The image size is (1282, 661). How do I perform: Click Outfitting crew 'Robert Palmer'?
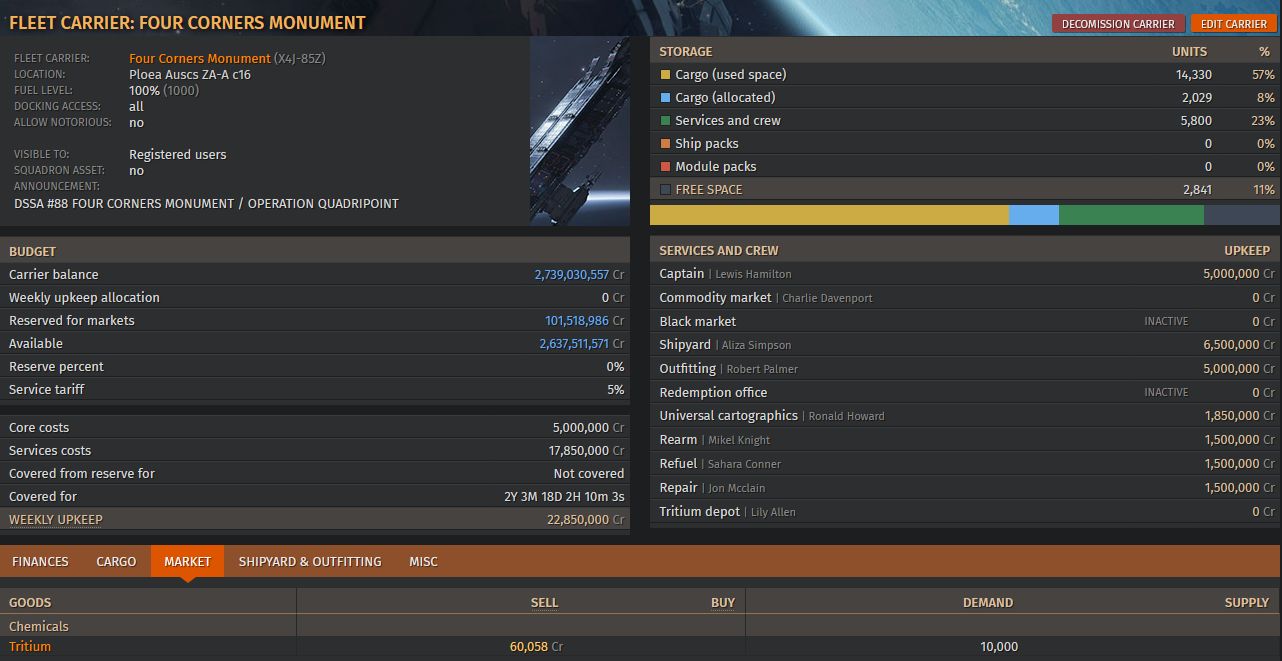760,369
